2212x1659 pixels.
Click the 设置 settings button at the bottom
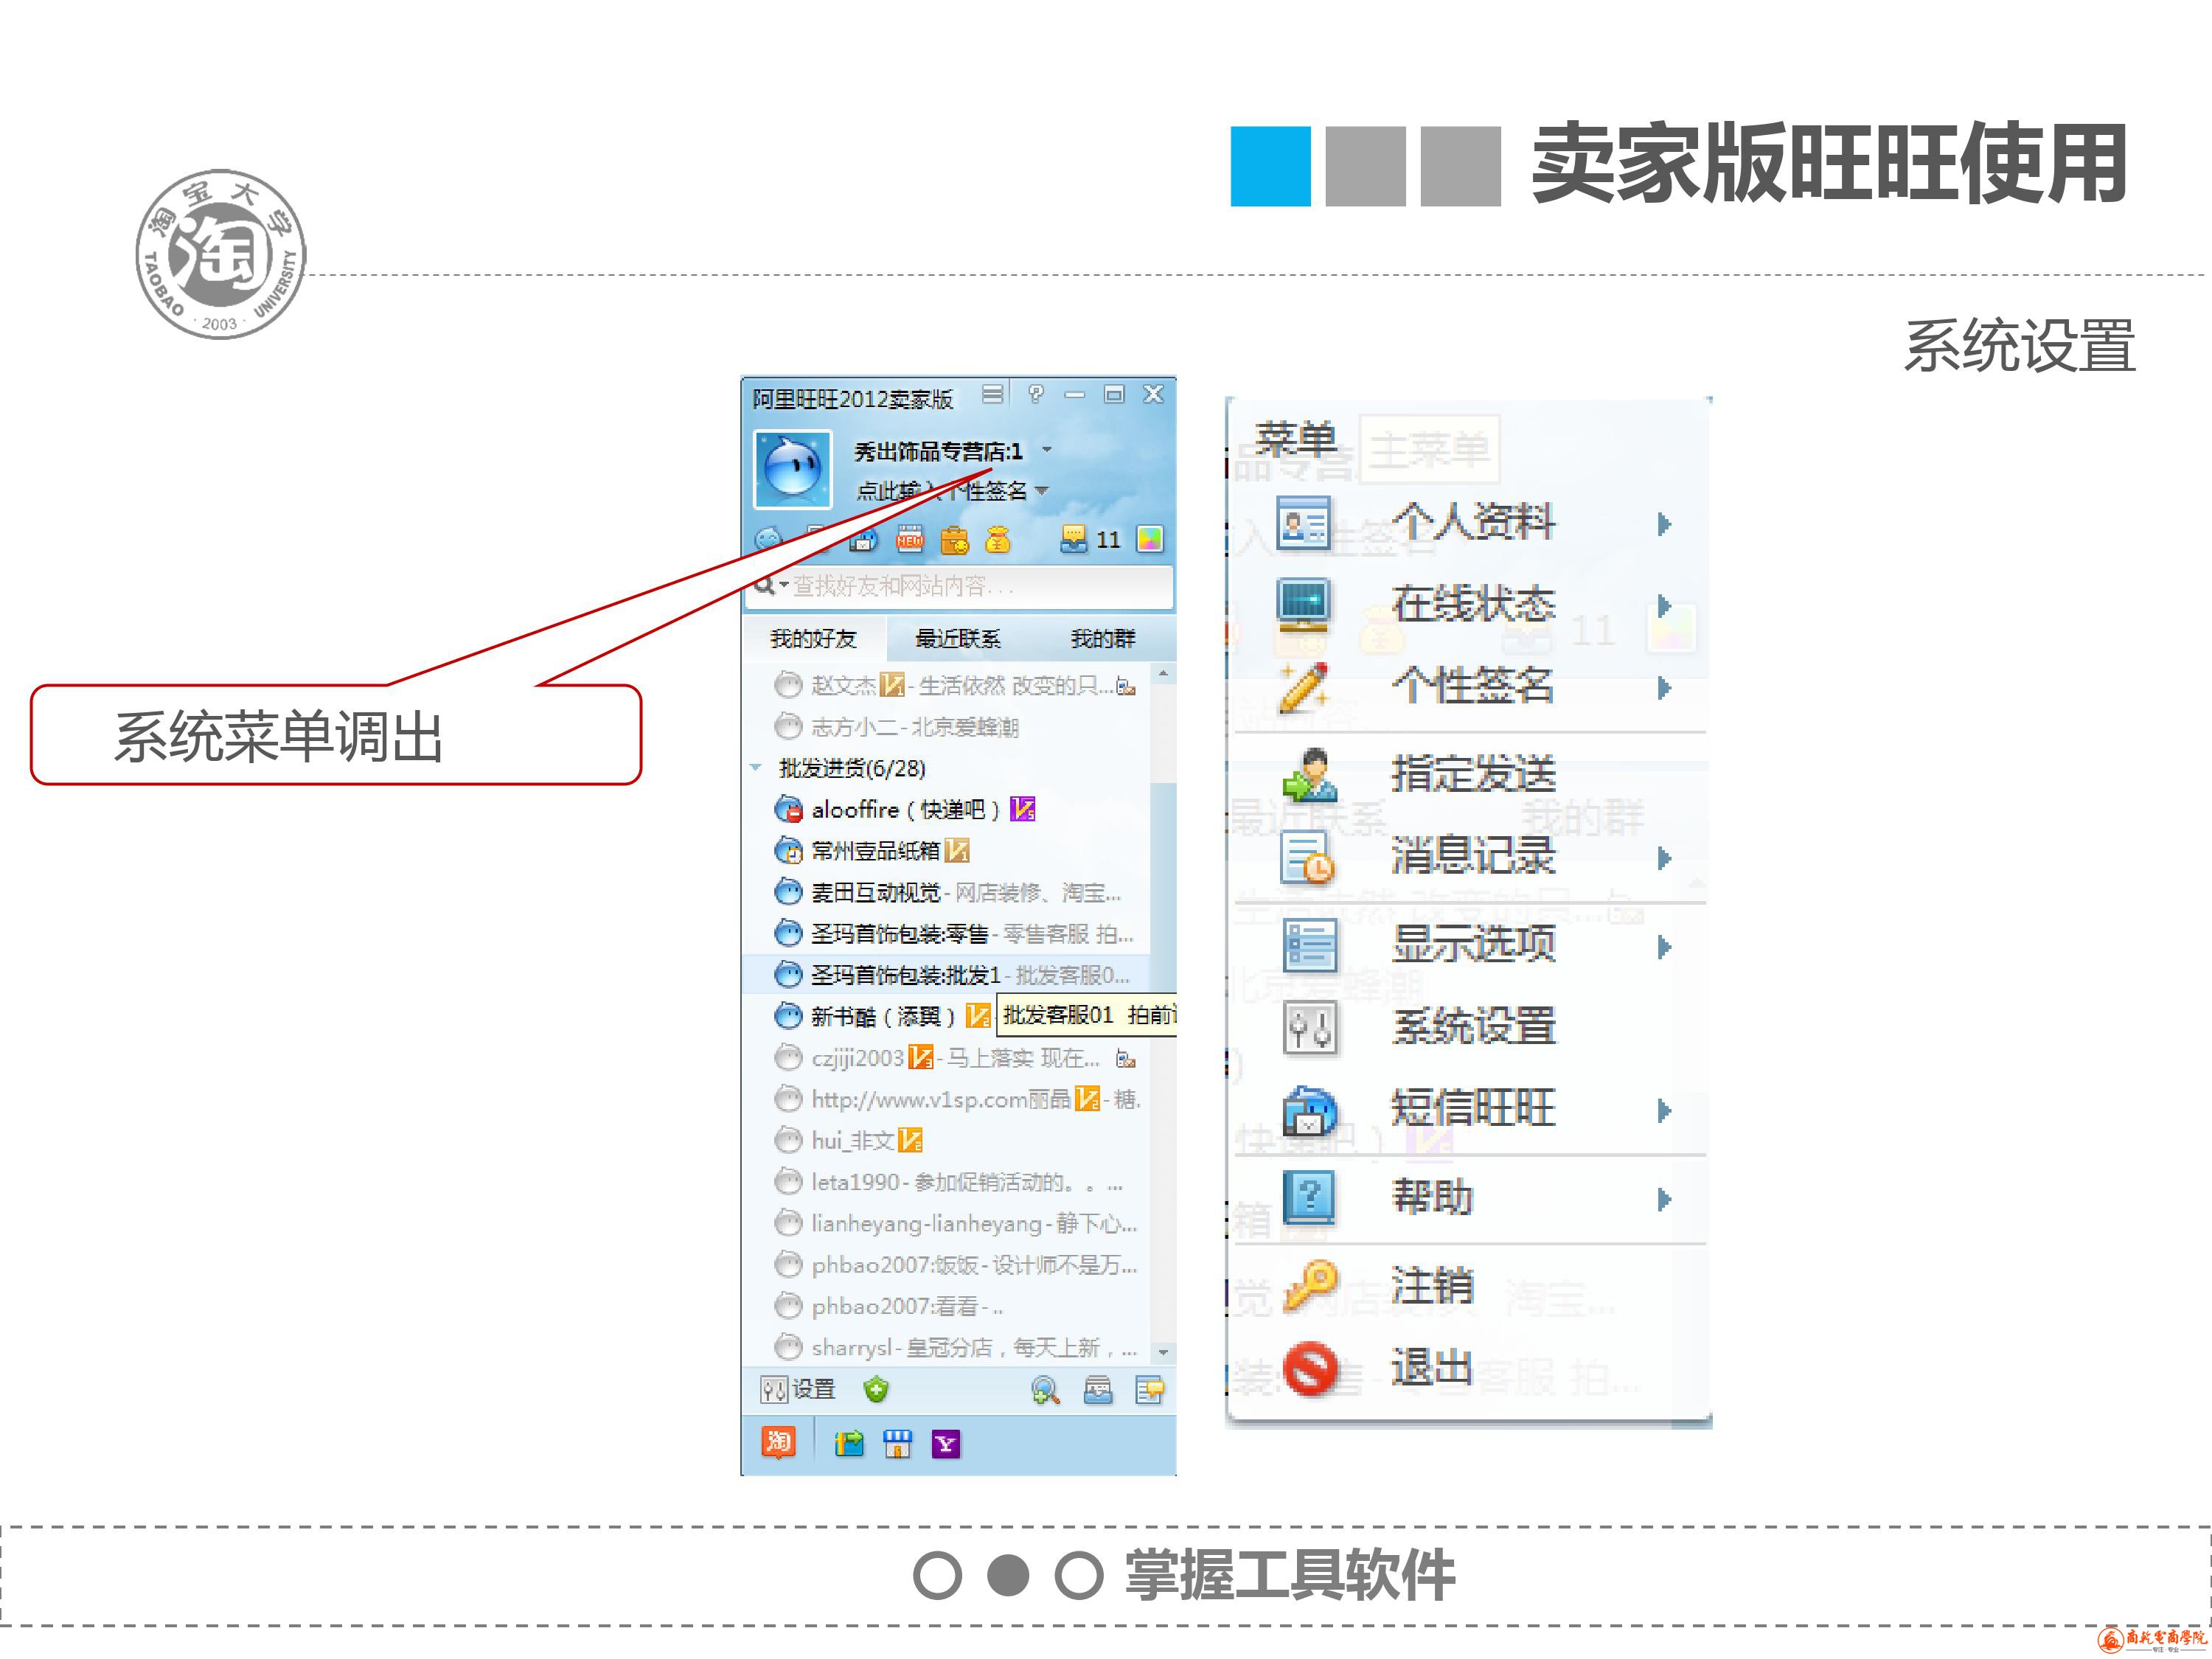[798, 1390]
